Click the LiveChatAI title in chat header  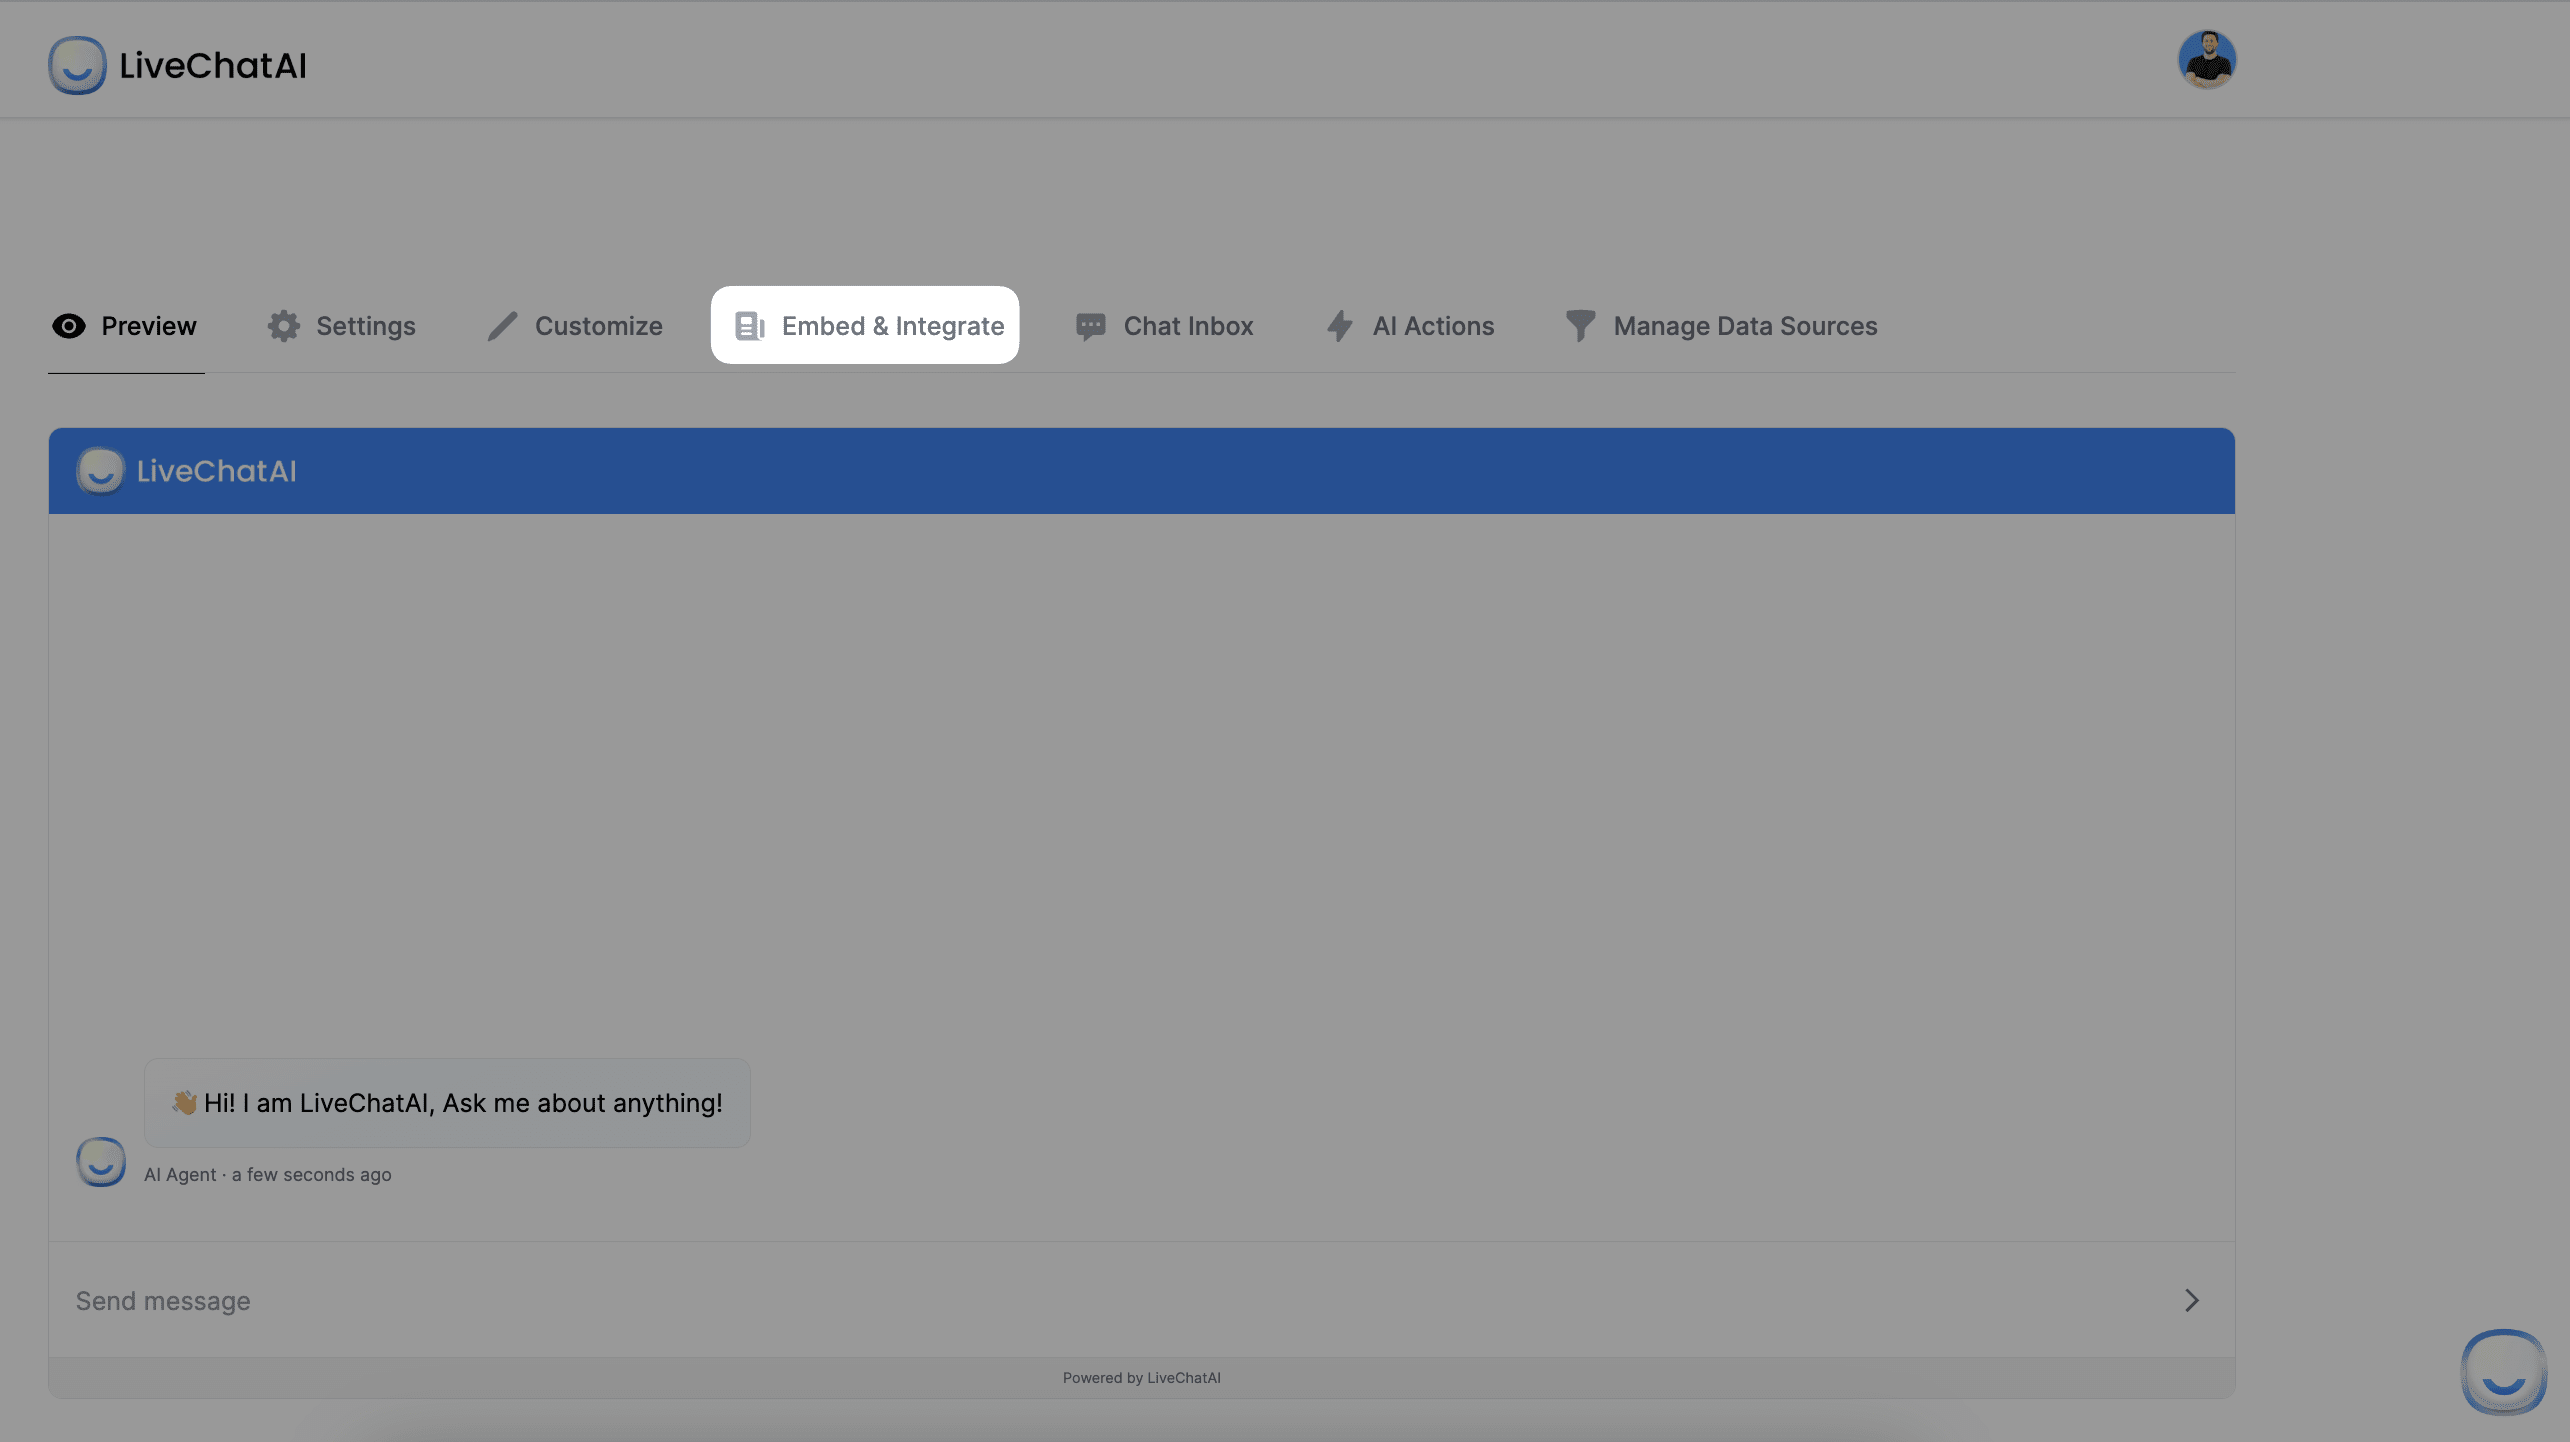tap(217, 471)
